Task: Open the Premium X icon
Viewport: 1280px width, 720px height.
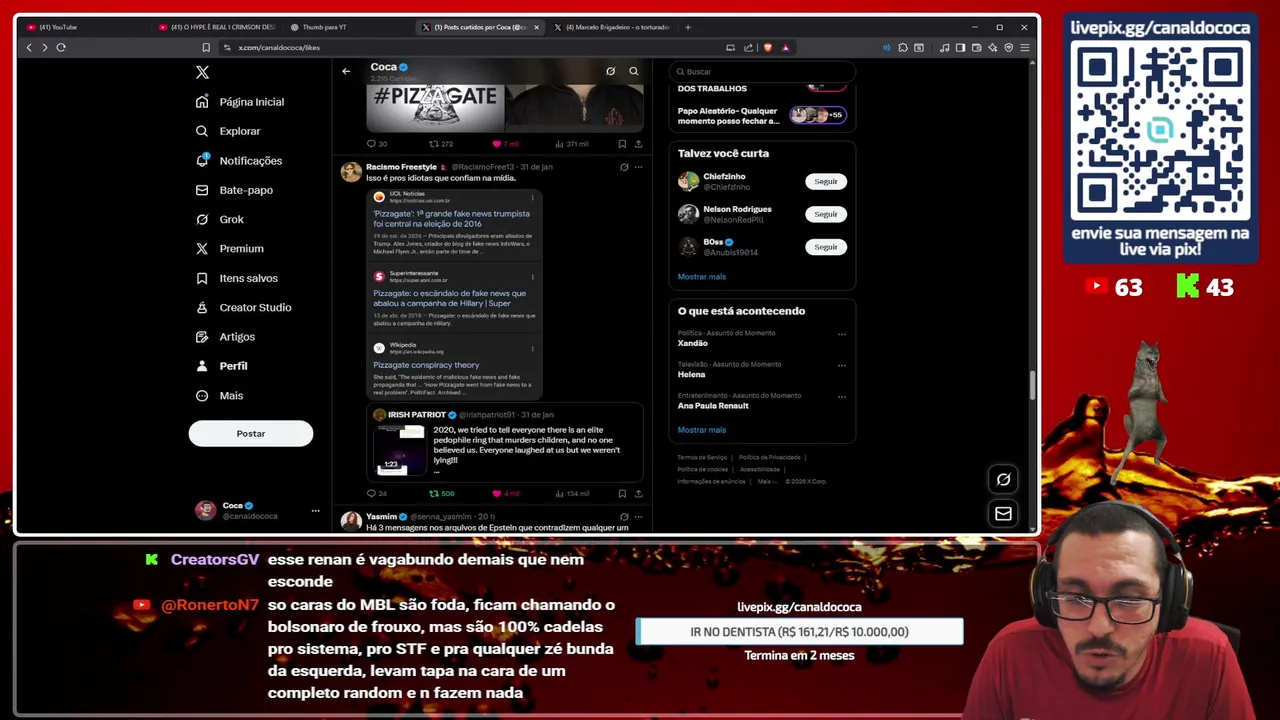Action: 202,248
